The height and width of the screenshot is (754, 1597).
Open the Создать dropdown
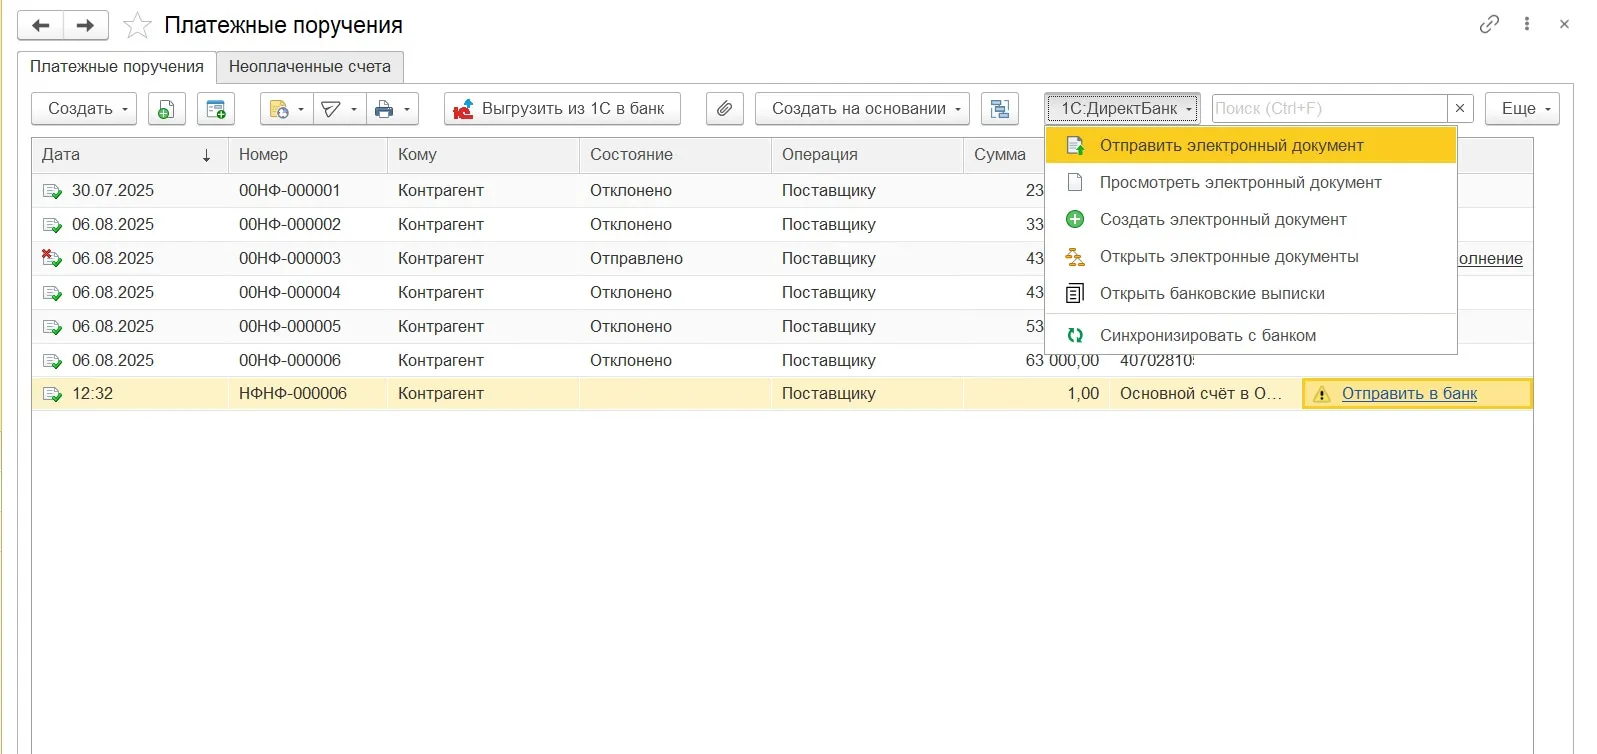[x=84, y=109]
